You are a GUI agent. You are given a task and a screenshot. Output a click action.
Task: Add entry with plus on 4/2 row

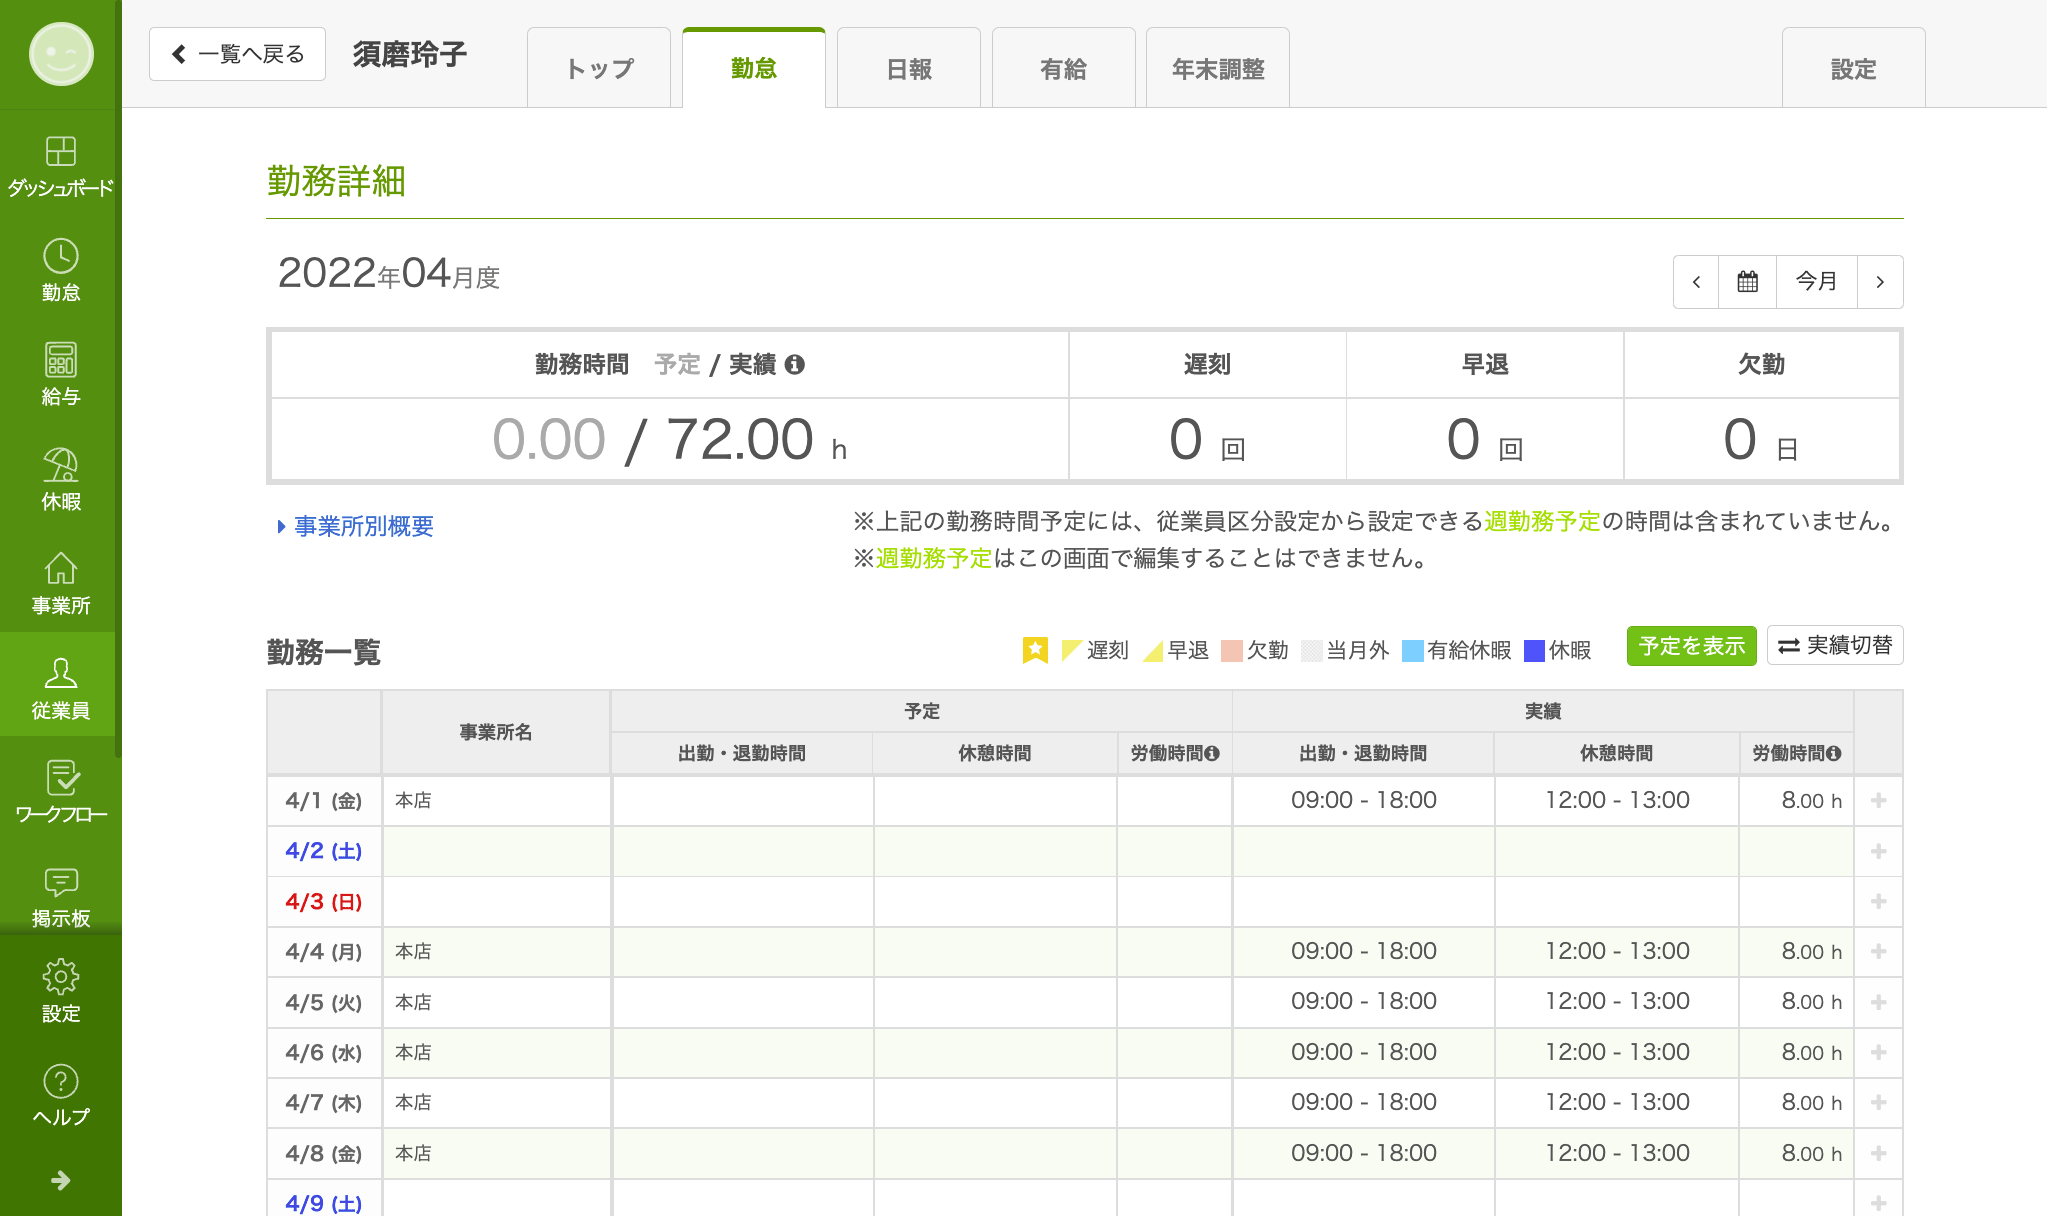[x=1878, y=851]
